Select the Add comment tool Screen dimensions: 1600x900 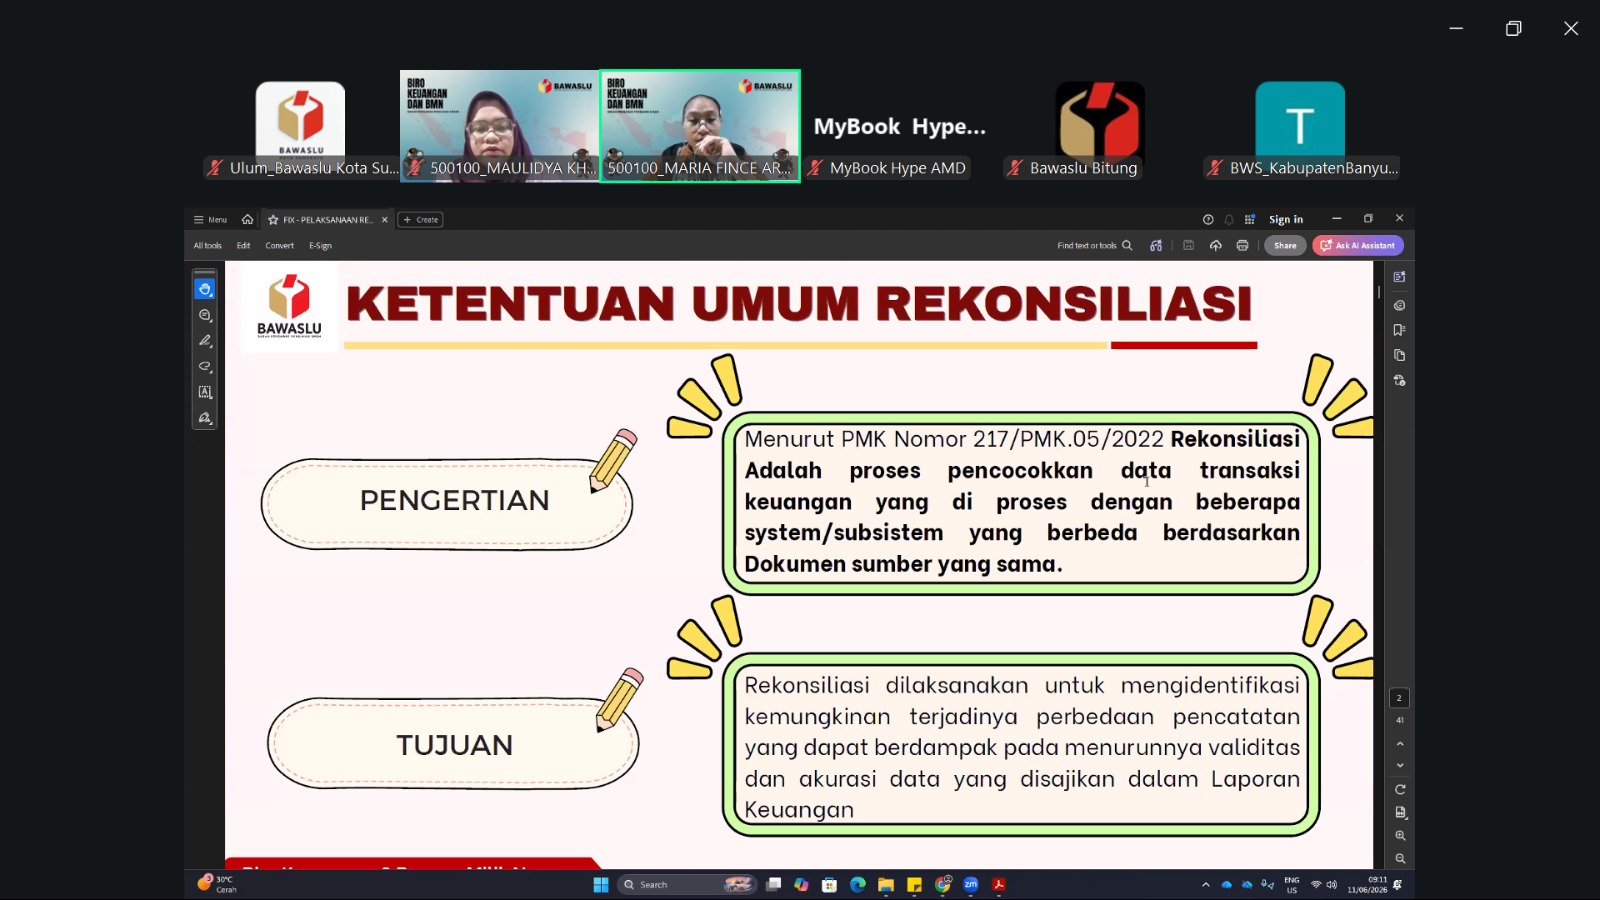[205, 315]
